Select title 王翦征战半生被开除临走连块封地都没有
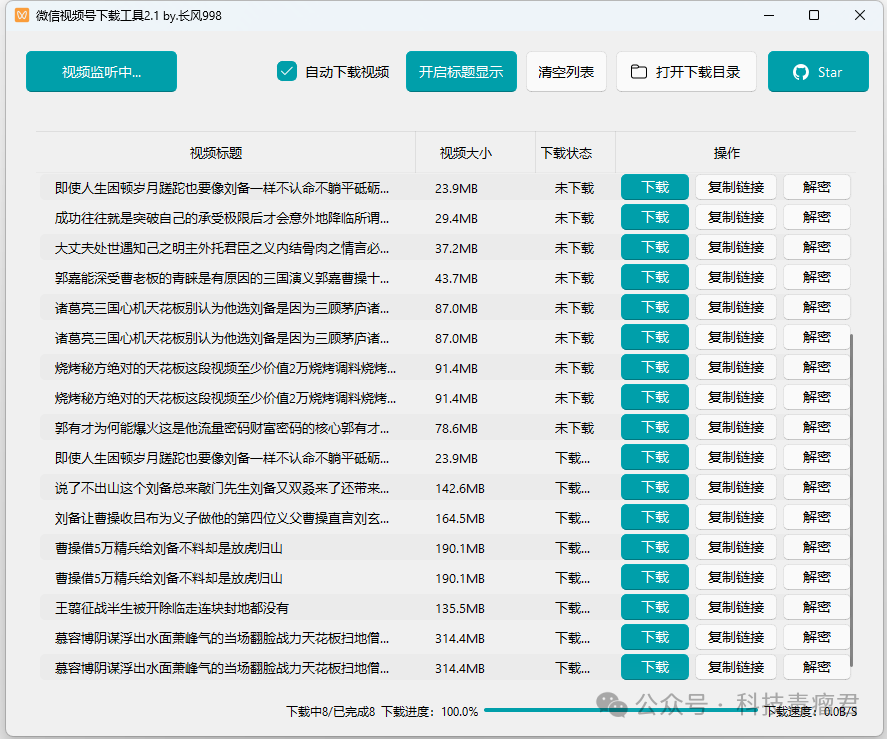This screenshot has height=739, width=887. 171,608
